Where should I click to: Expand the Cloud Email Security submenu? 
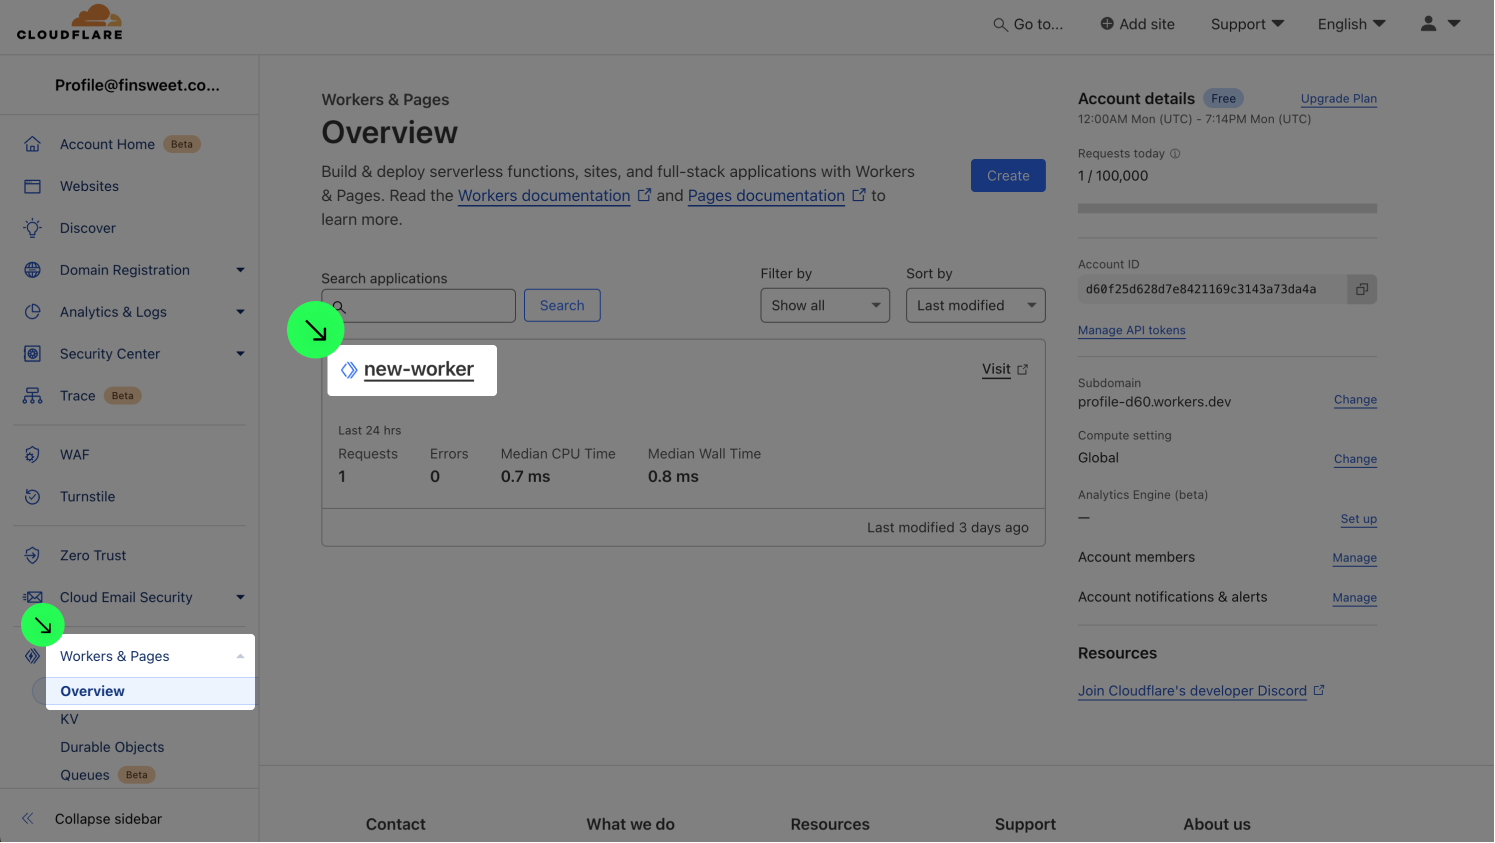(240, 597)
